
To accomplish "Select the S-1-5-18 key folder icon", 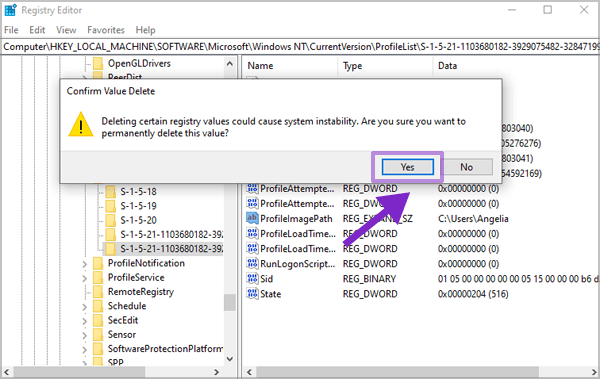I will (111, 191).
